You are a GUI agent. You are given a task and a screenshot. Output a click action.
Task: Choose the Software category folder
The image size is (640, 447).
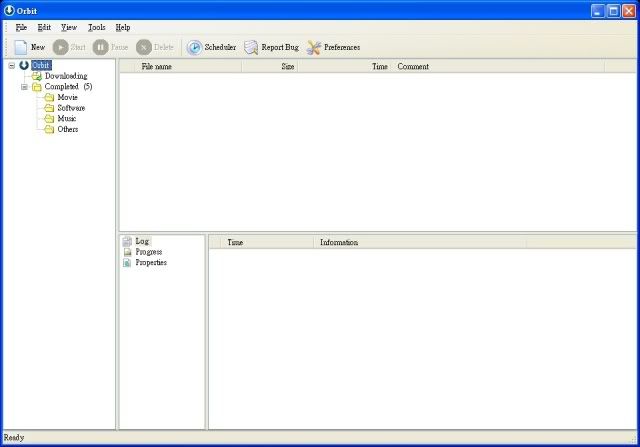(70, 108)
